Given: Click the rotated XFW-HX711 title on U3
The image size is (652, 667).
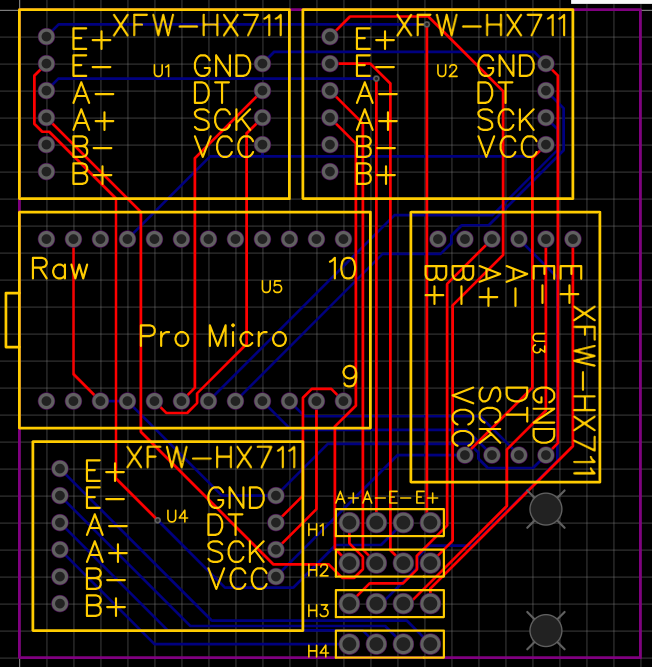Looking at the screenshot, I should pyautogui.click(x=584, y=390).
